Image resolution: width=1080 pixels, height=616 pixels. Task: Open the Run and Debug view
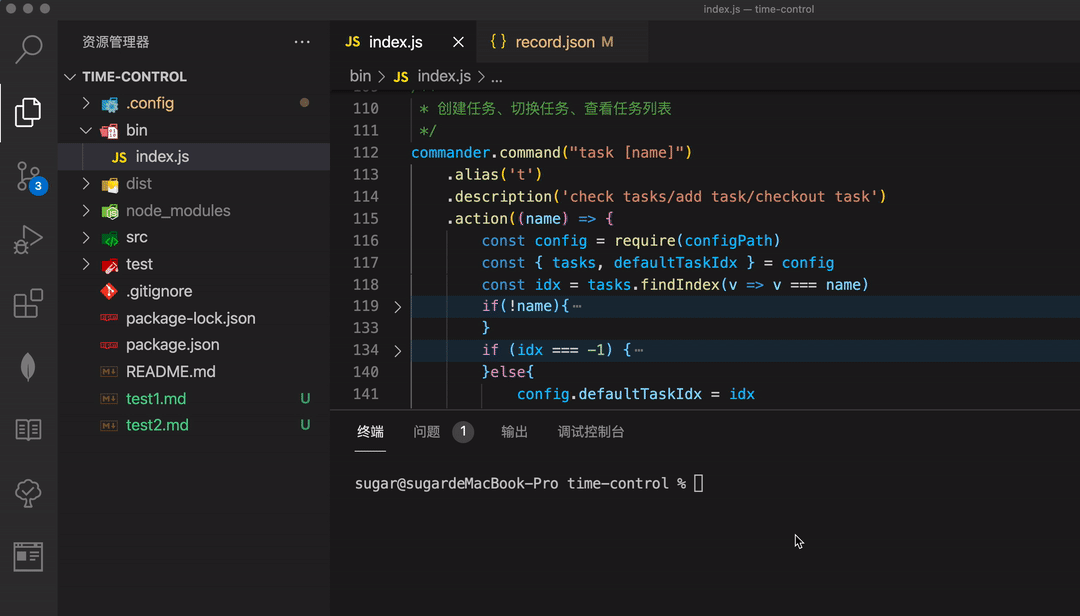(28, 239)
